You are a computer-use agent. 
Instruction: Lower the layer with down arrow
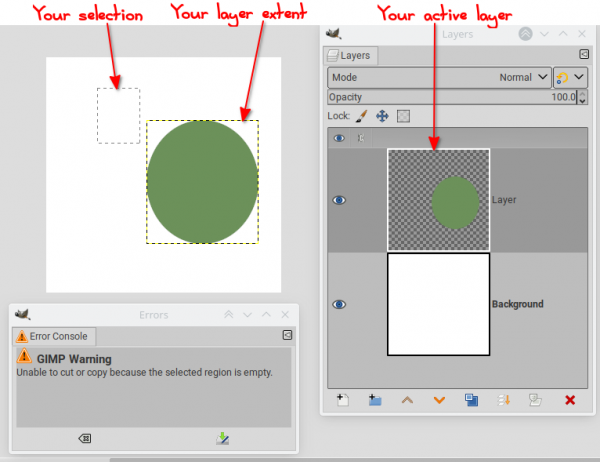(x=439, y=400)
